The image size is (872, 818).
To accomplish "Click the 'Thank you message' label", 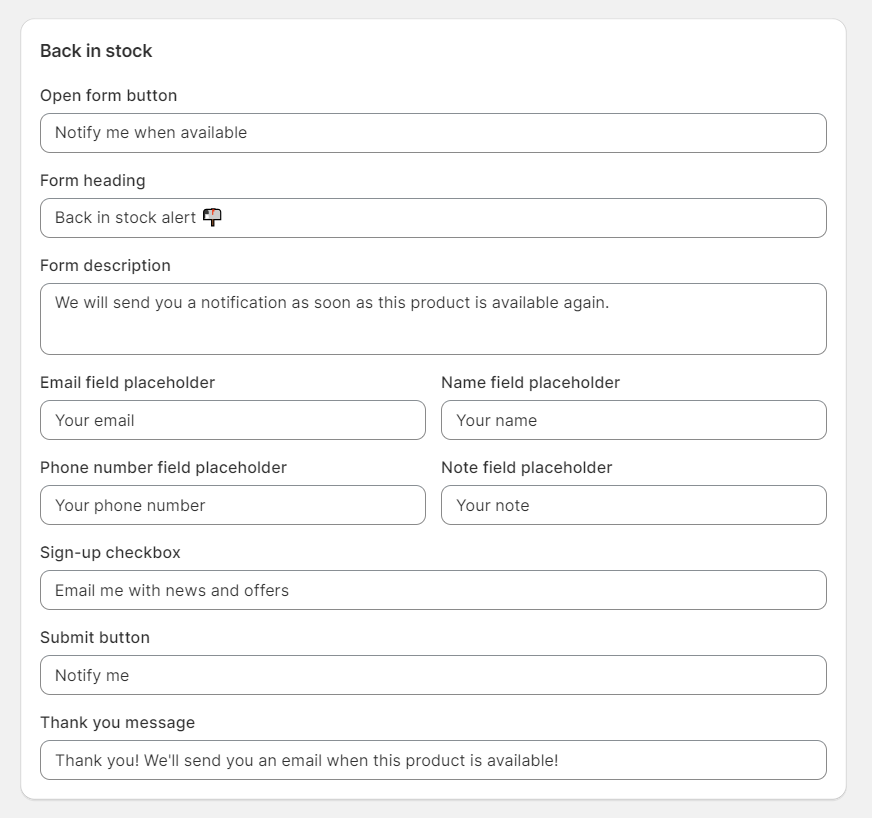I will pos(117,723).
